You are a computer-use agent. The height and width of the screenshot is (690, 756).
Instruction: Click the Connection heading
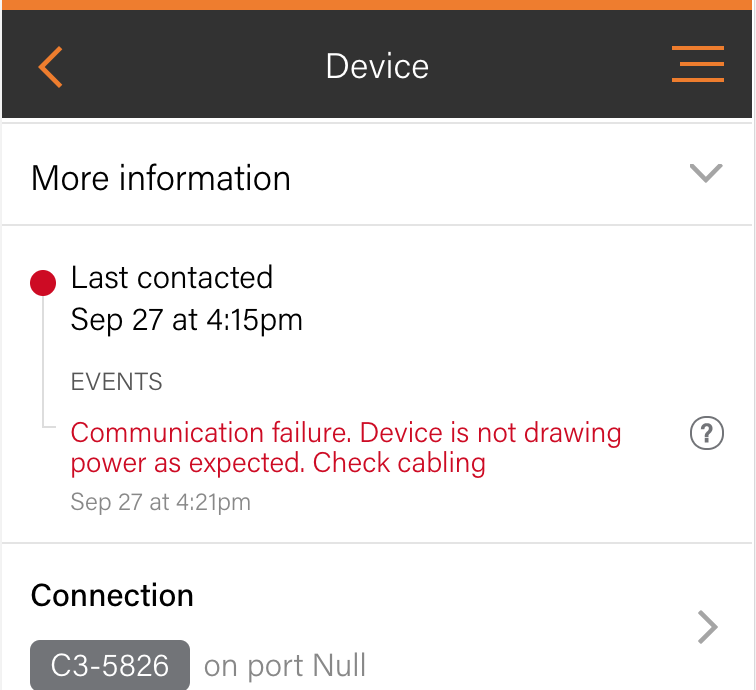click(x=112, y=595)
